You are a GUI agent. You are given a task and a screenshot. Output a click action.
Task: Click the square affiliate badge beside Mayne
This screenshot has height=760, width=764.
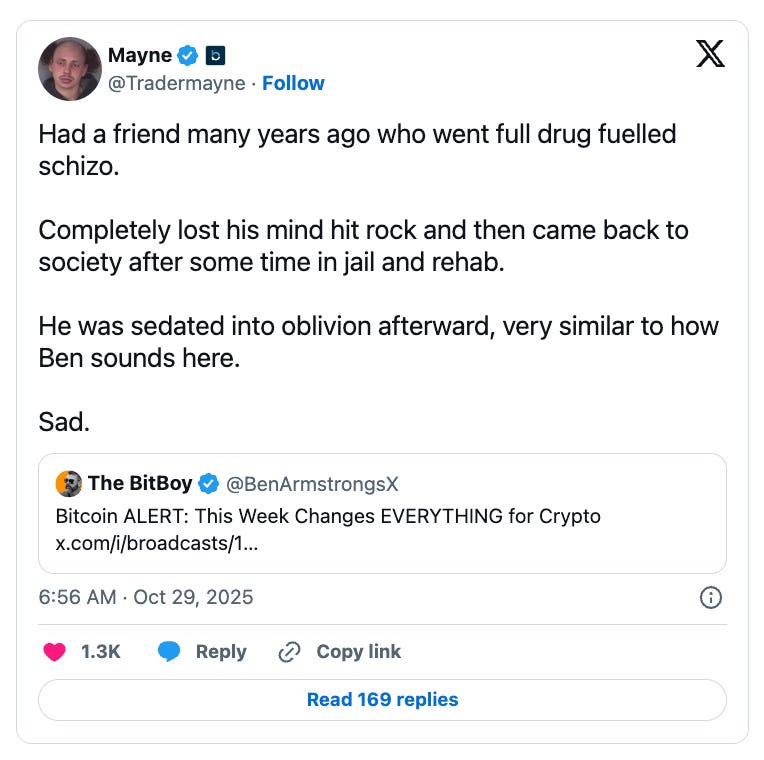pos(215,56)
